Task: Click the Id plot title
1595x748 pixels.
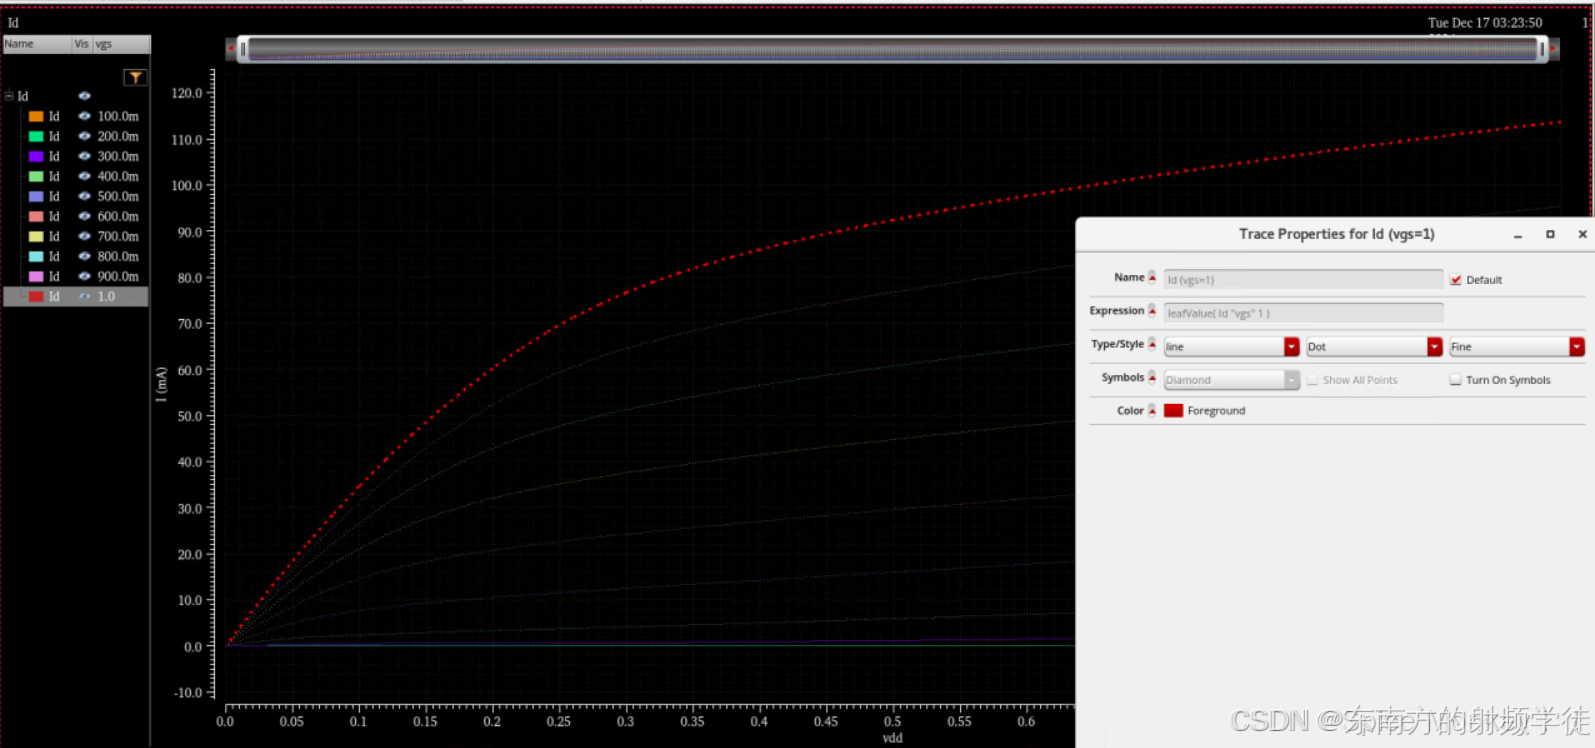Action: 13,22
